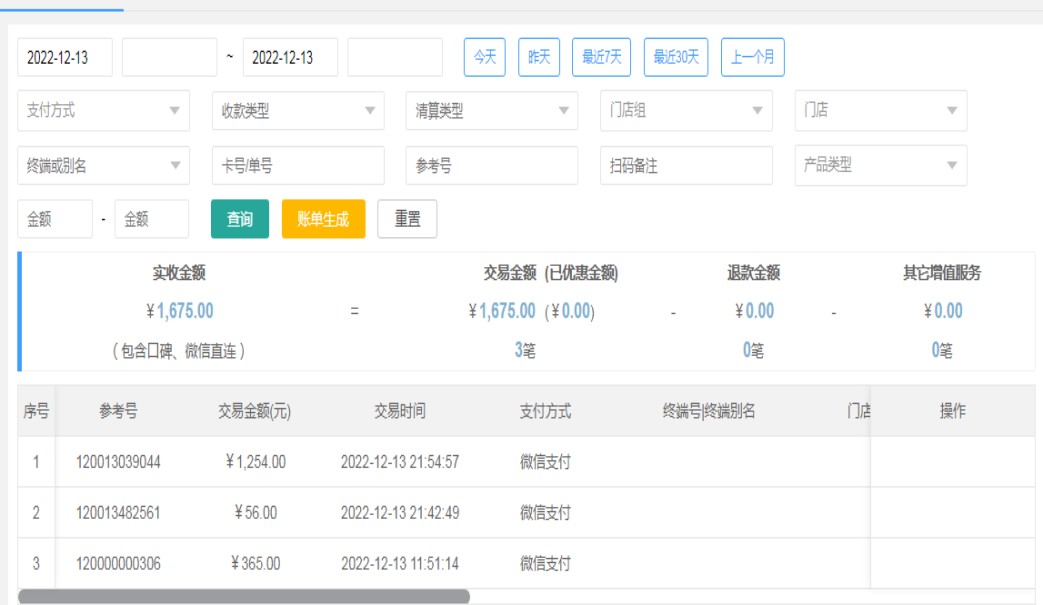Viewport: 1043px width, 605px height.
Task: Select the 昨天 date shortcut
Action: click(x=539, y=57)
